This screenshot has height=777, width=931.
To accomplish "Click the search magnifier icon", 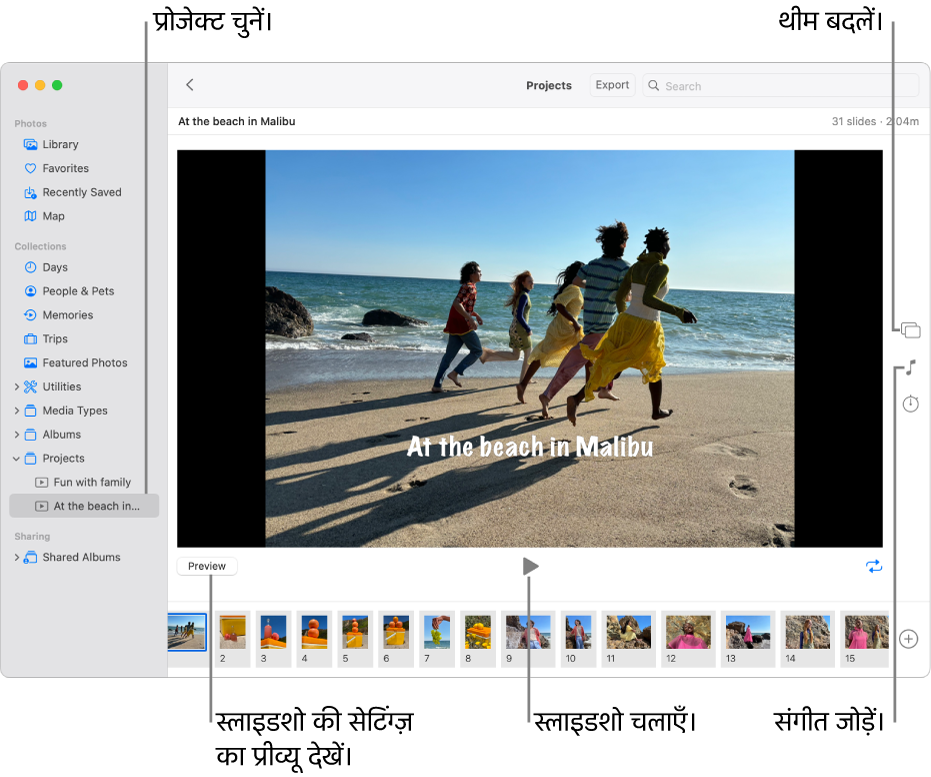I will pos(654,85).
